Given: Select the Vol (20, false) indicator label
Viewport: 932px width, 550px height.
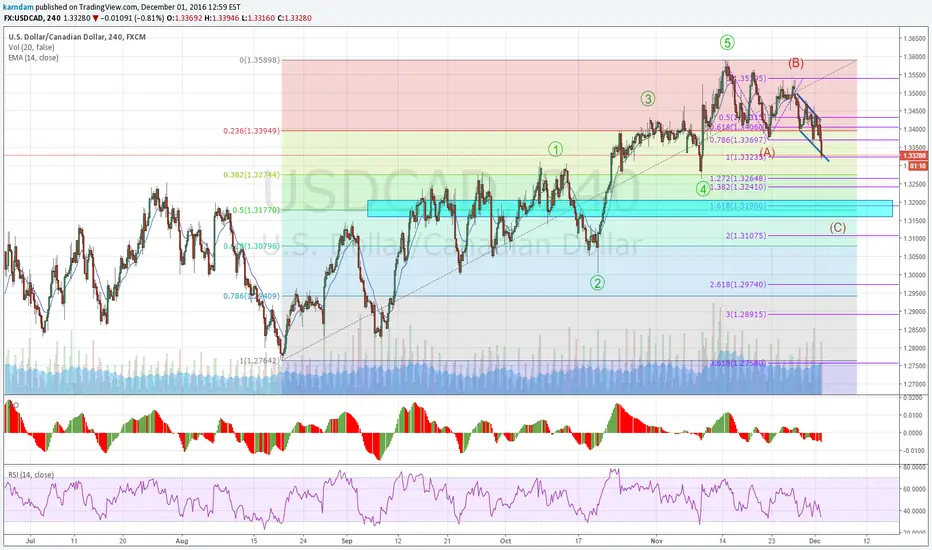Looking at the screenshot, I should point(31,47).
